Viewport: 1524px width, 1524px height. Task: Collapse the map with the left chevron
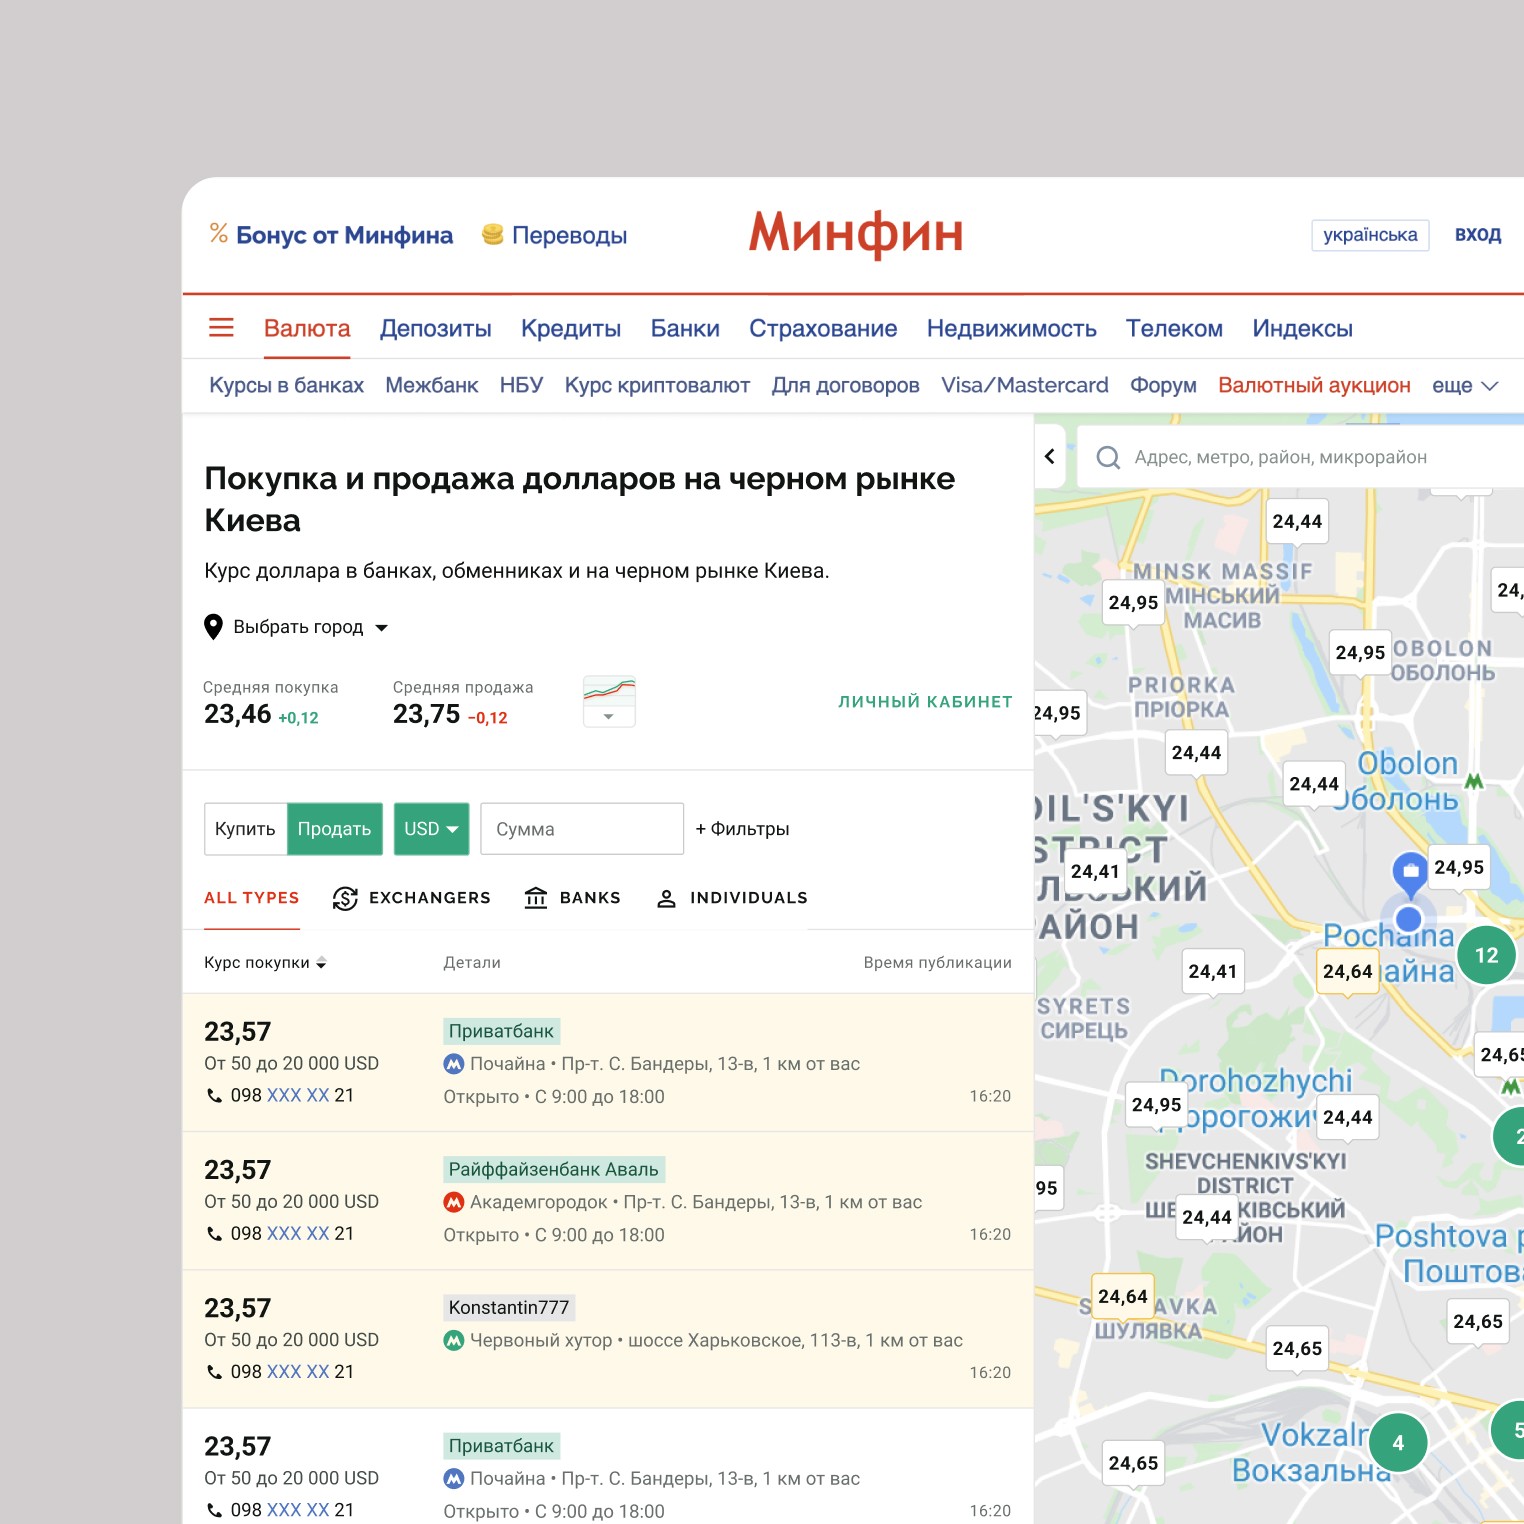pos(1050,457)
